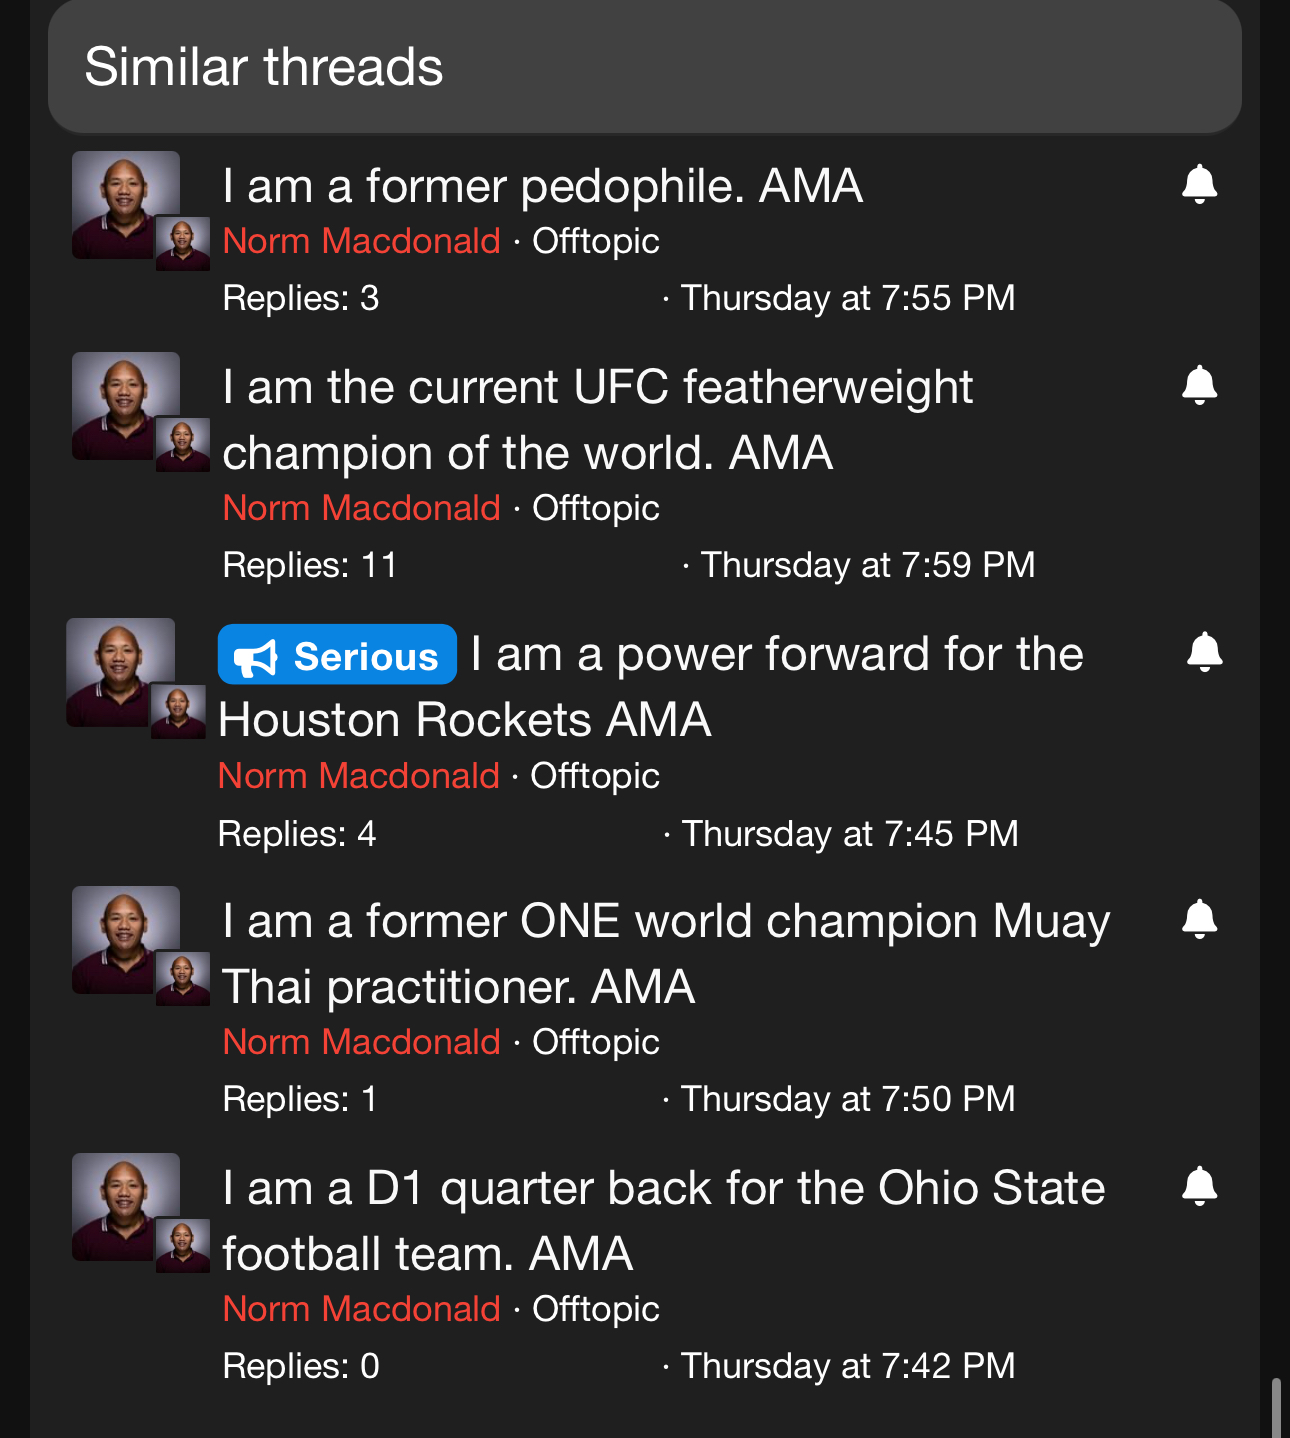1290x1438 pixels.
Task: Open the ONE world champion Muay Thai thread
Action: pyautogui.click(x=665, y=953)
